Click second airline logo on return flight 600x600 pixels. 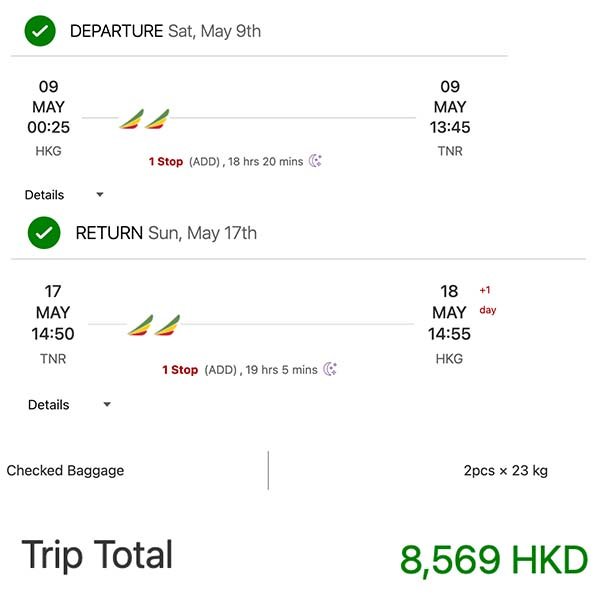click(167, 326)
